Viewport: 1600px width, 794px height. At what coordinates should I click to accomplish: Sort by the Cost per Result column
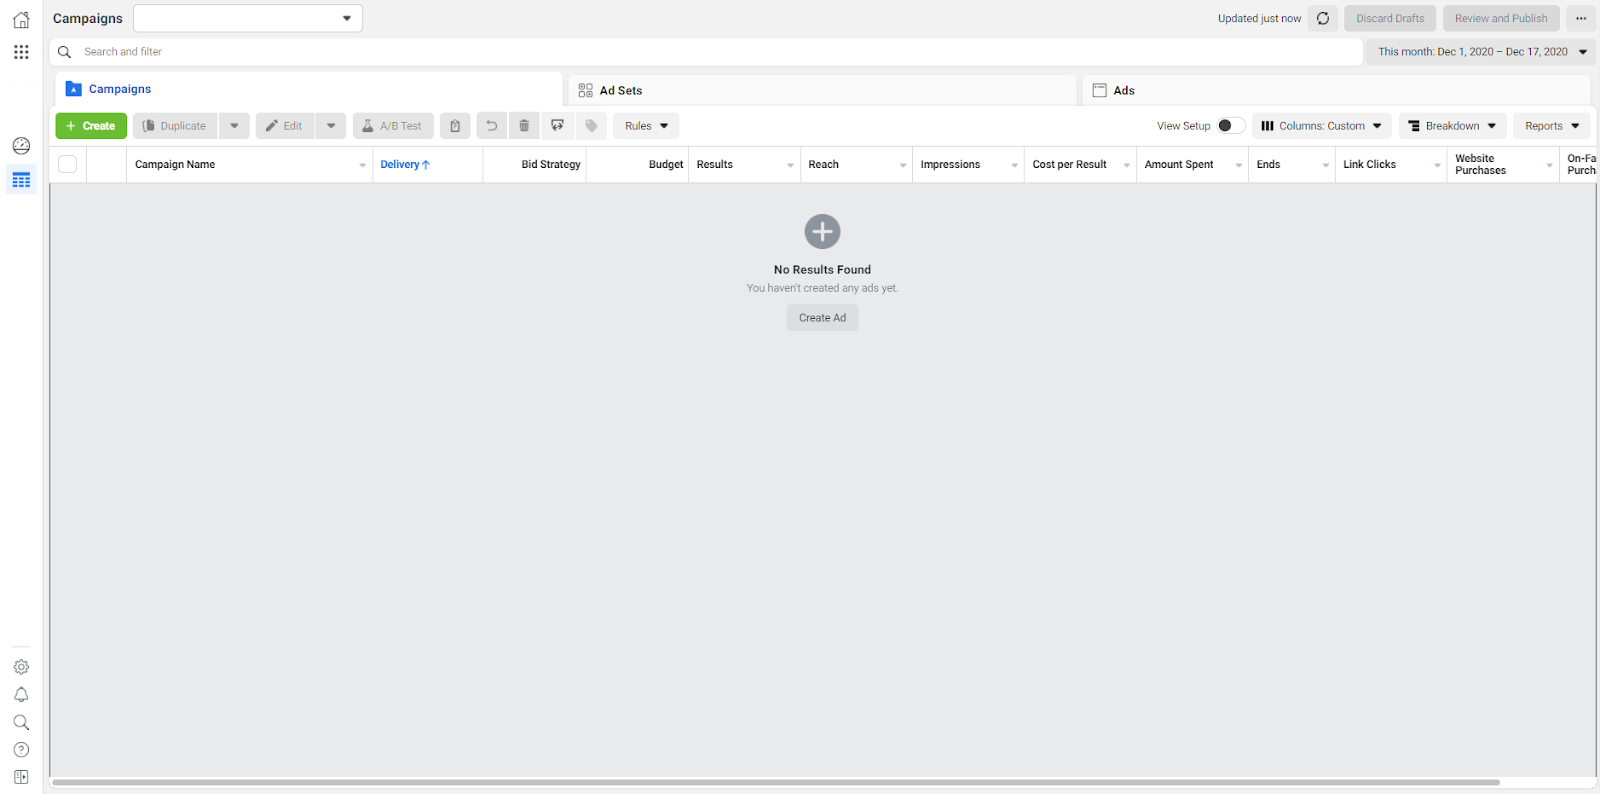pos(1070,165)
